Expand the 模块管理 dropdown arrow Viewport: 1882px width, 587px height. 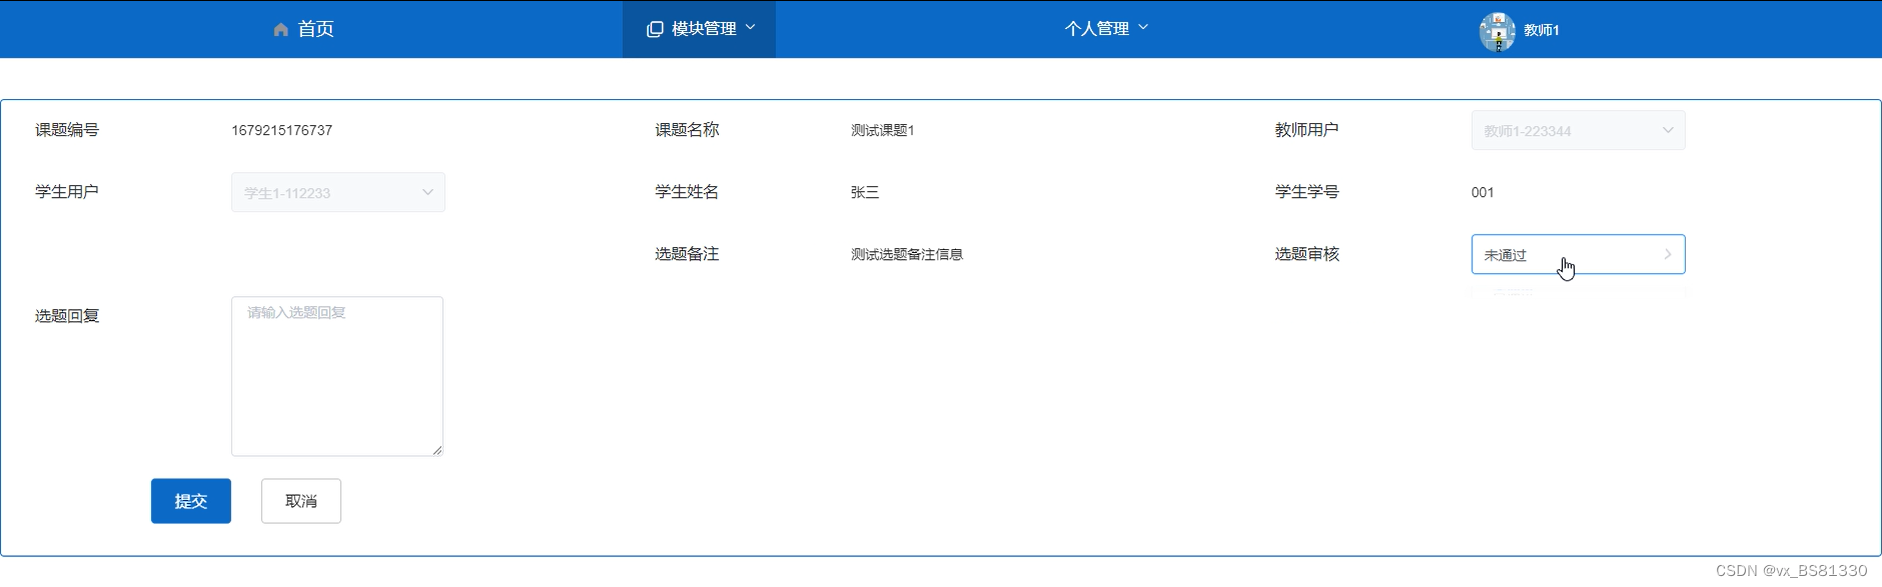tap(751, 27)
